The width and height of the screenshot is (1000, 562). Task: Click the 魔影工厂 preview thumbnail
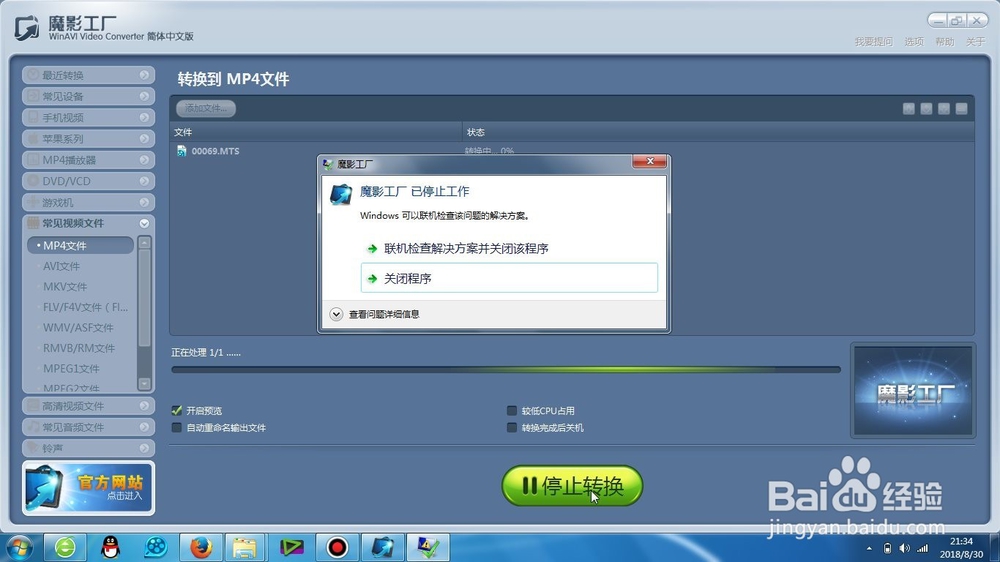pos(913,391)
